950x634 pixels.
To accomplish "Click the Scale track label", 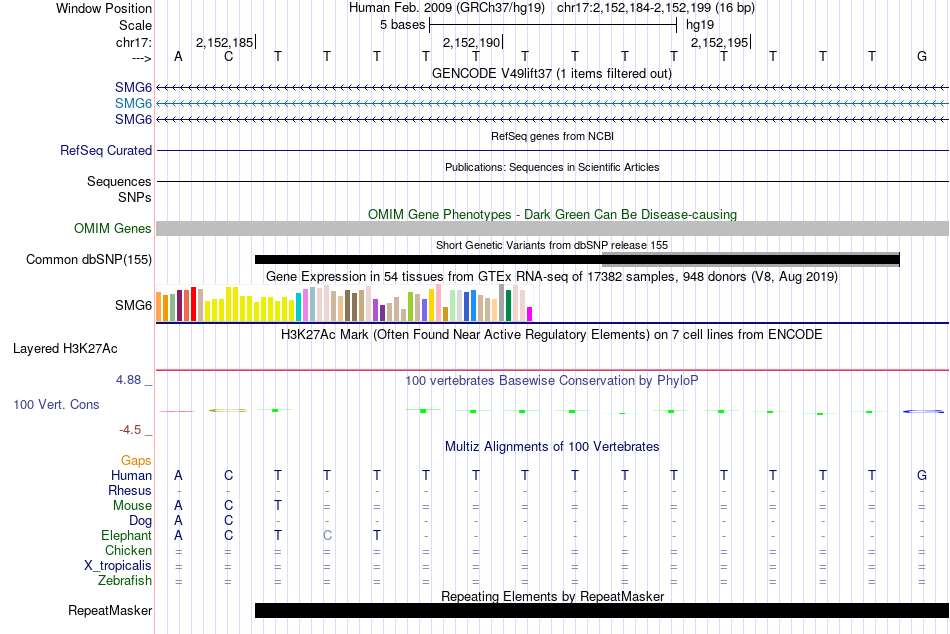I will [135, 25].
